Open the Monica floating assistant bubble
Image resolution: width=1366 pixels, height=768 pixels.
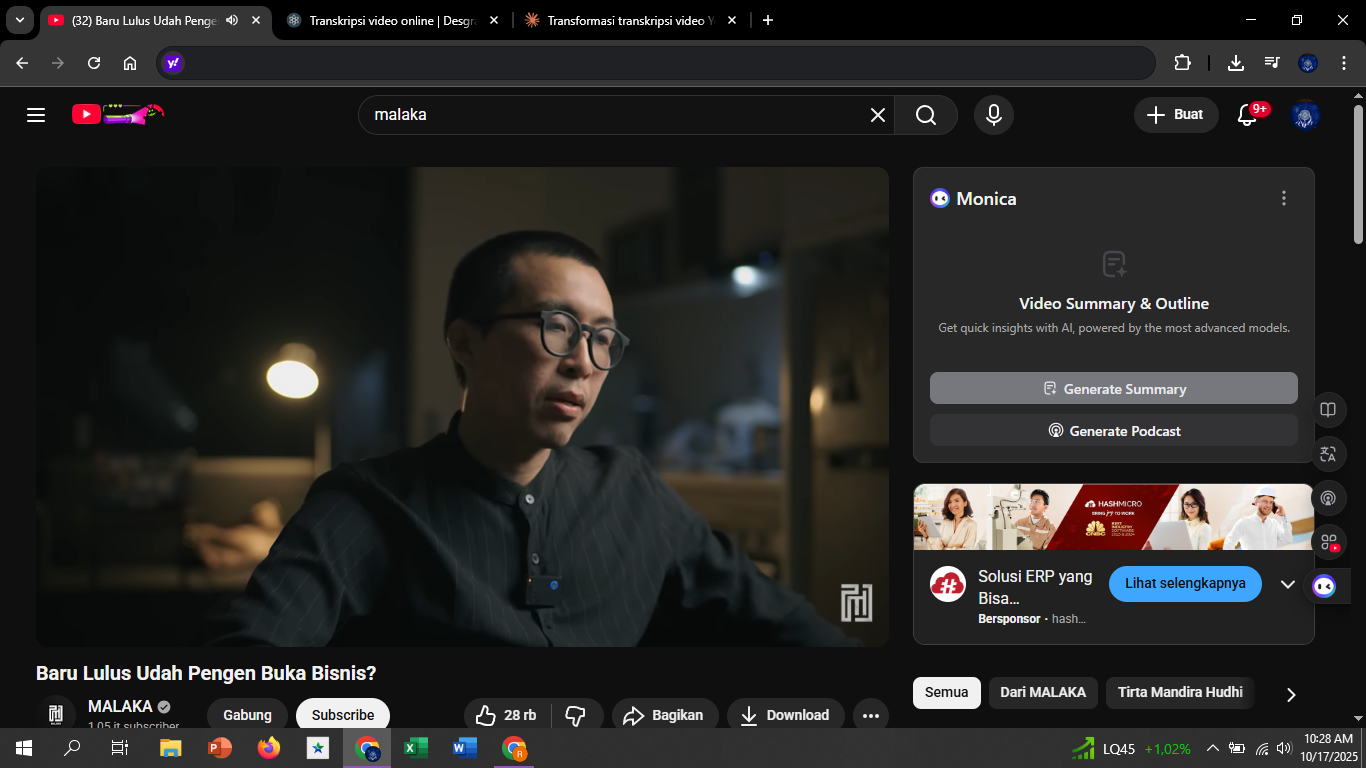click(1325, 586)
